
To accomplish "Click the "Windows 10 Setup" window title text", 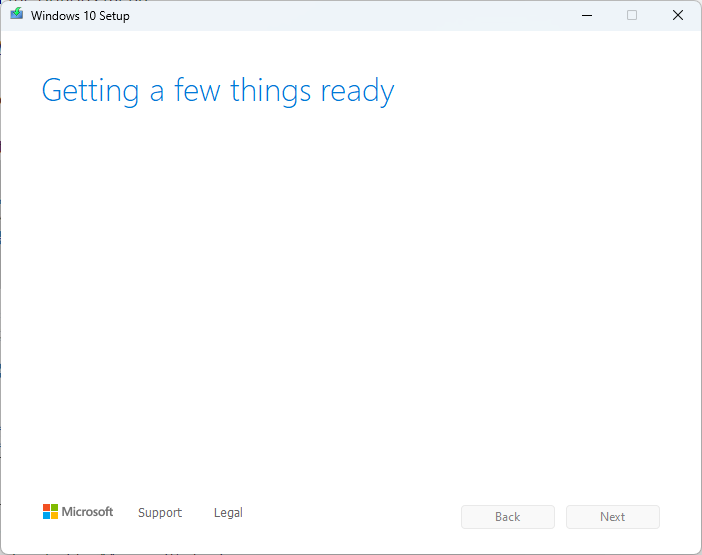I will 80,16.
